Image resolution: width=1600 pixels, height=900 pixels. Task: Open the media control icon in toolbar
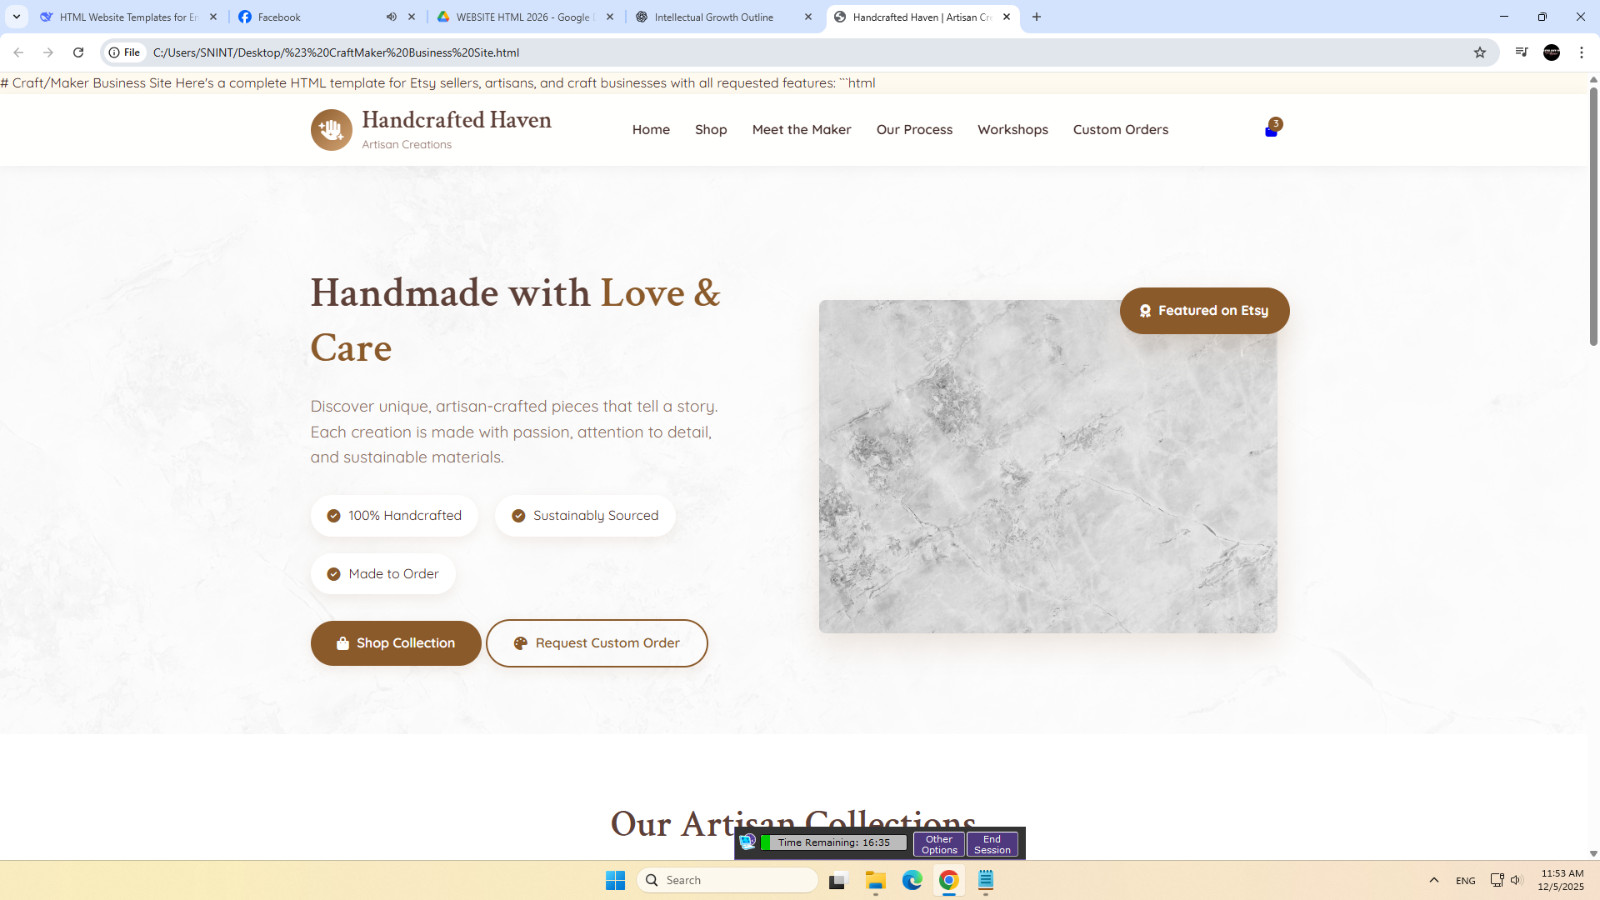[1521, 53]
